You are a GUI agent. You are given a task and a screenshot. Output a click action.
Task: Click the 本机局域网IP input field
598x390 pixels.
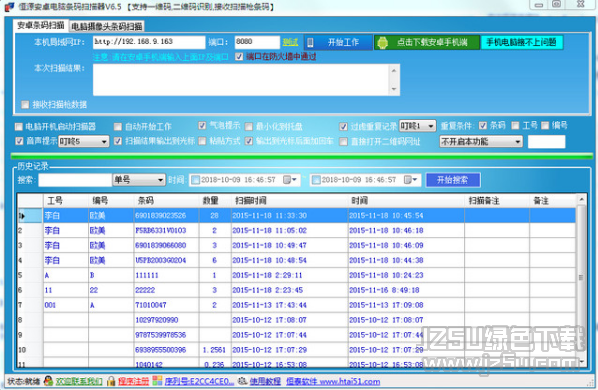149,42
